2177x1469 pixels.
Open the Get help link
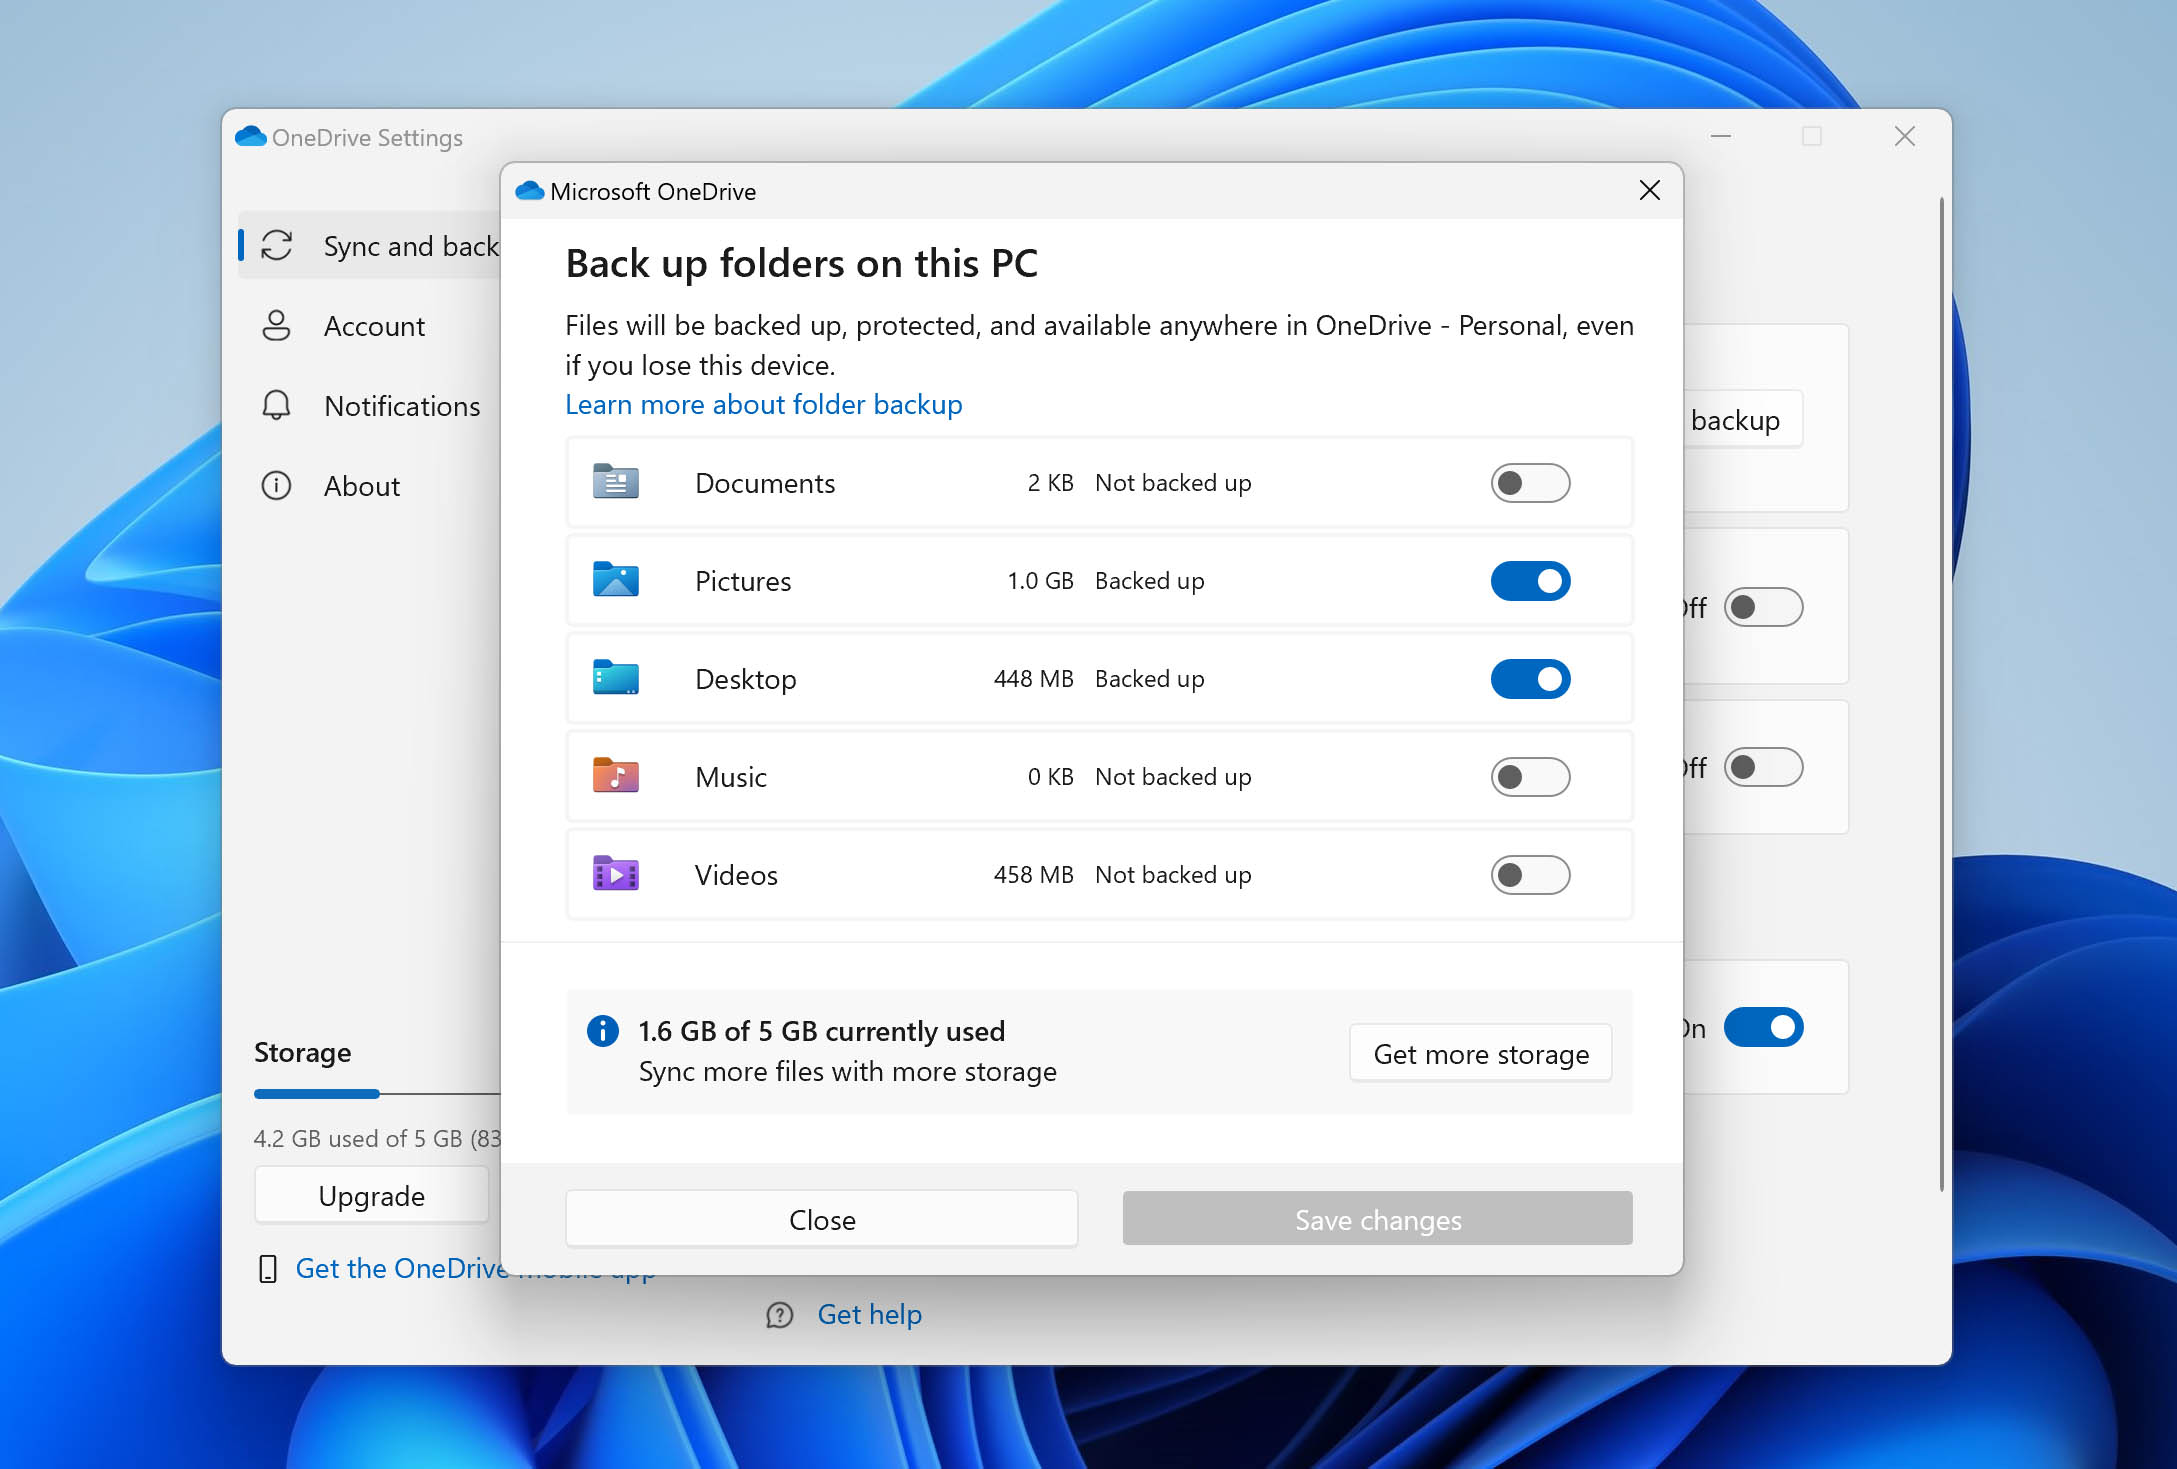(869, 1314)
